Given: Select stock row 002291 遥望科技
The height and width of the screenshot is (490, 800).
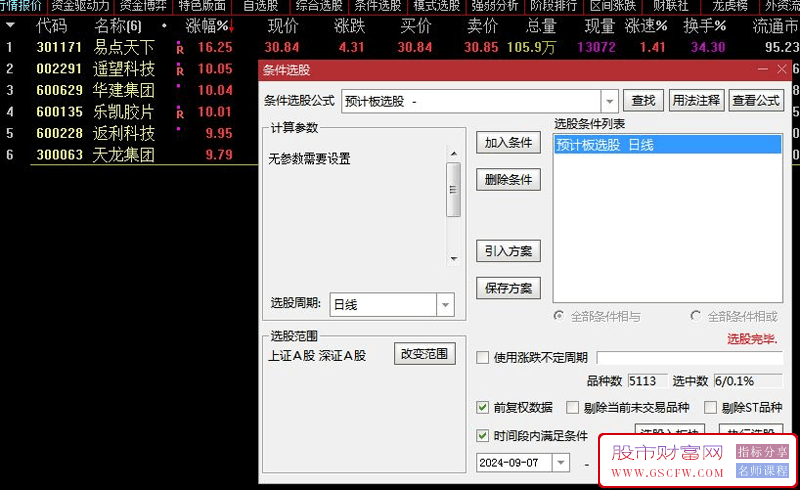Looking at the screenshot, I should [130, 69].
